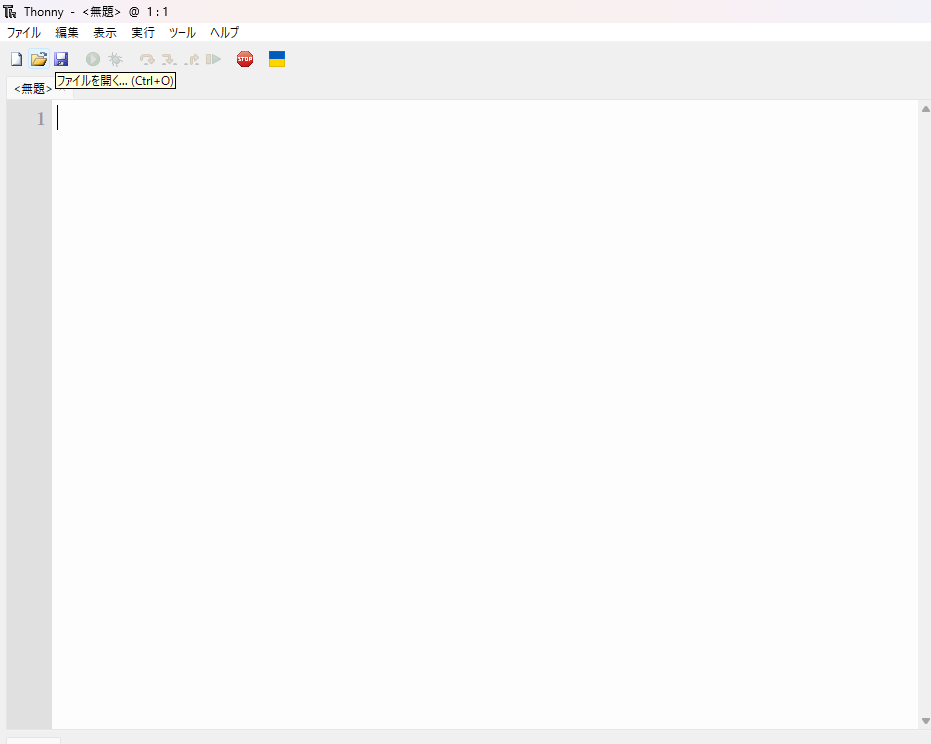Start debugging with the bug icon
The width and height of the screenshot is (931, 744).
pos(116,59)
